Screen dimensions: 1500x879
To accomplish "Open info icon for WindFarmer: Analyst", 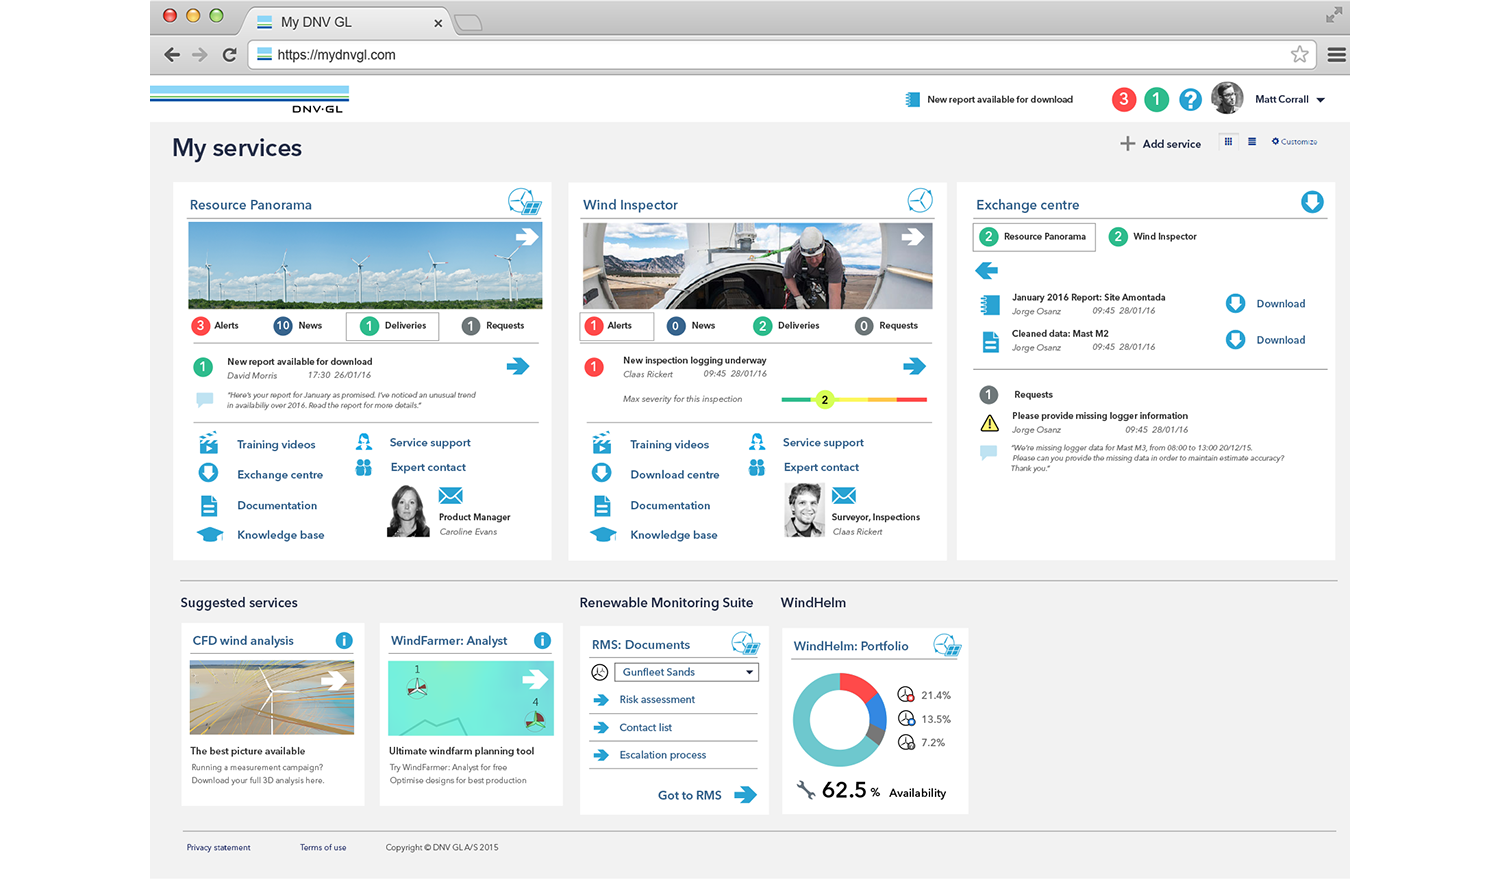I will click(x=542, y=640).
